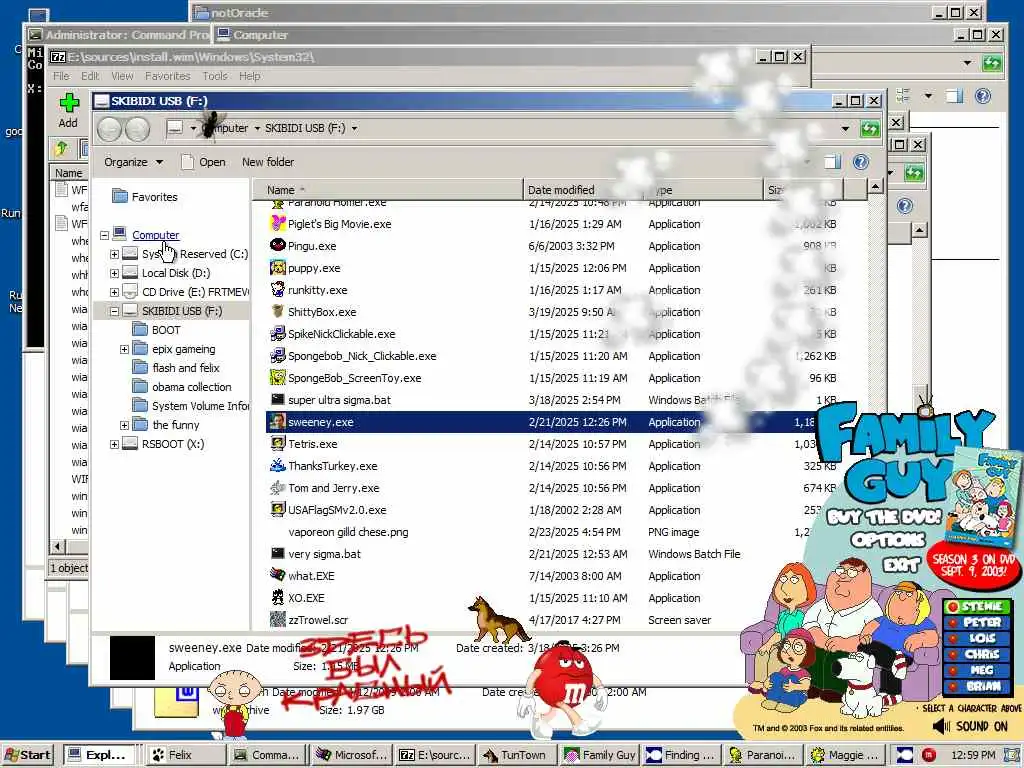Click the green refresh button in SKIBIDI USB address bar
1024x768 pixels.
869,129
